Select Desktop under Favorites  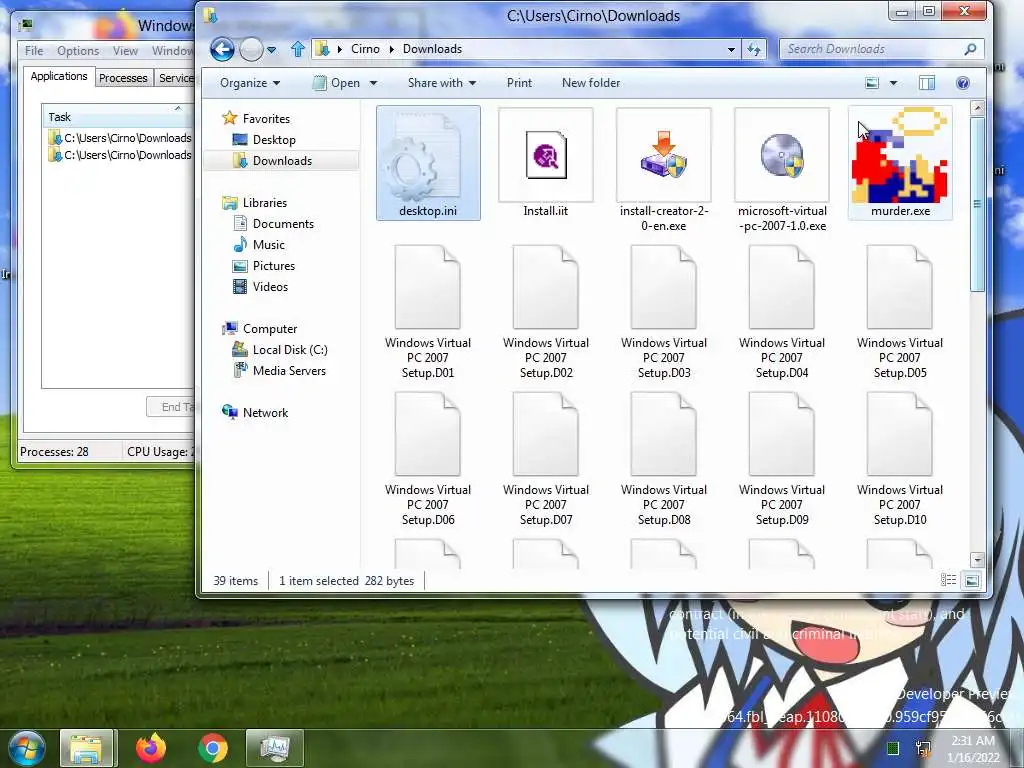click(x=264, y=140)
